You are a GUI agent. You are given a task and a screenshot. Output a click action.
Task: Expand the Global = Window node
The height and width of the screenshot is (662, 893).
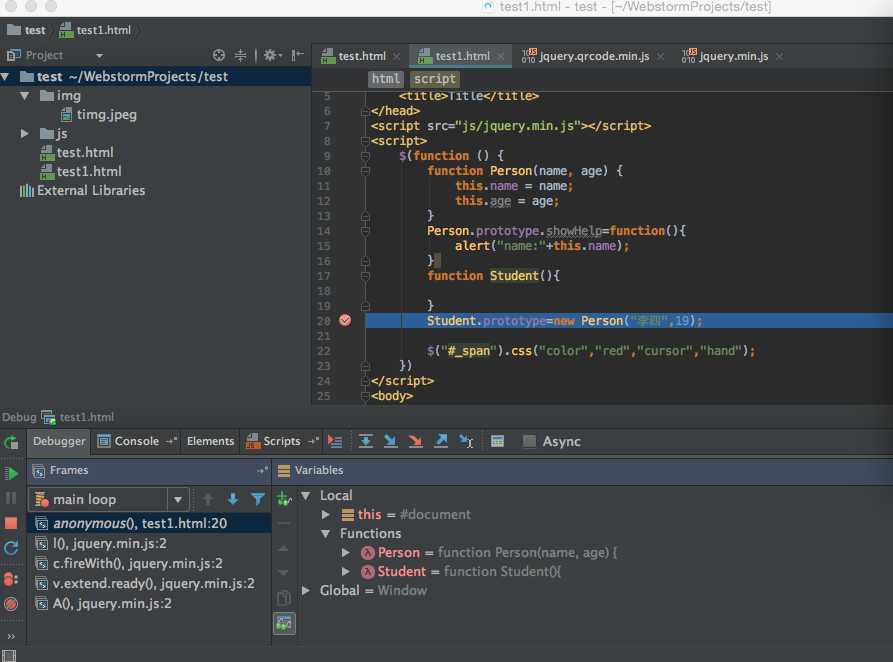306,590
